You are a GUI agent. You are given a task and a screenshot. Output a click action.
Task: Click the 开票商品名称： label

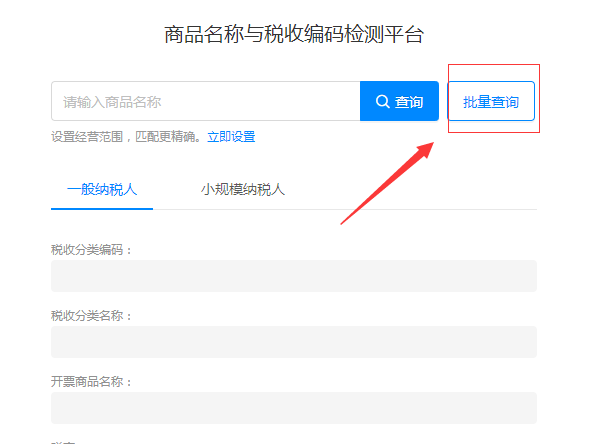[x=92, y=382]
